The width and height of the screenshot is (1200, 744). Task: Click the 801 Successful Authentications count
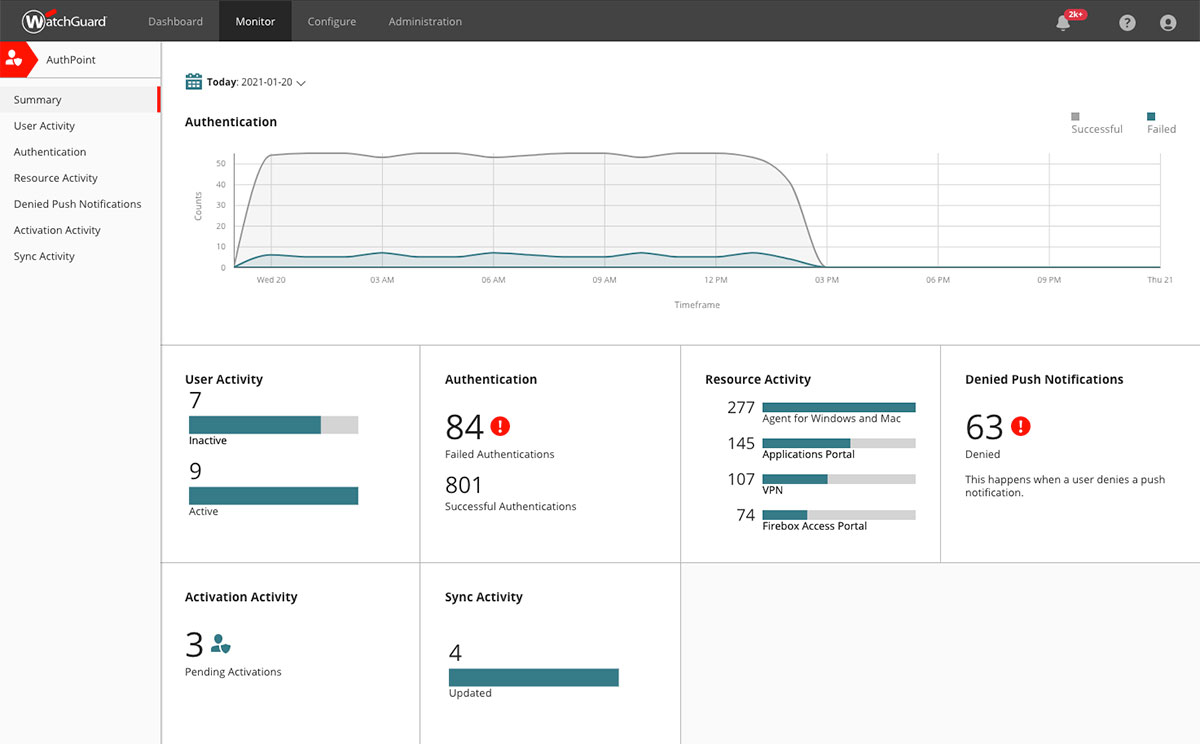pyautogui.click(x=464, y=485)
